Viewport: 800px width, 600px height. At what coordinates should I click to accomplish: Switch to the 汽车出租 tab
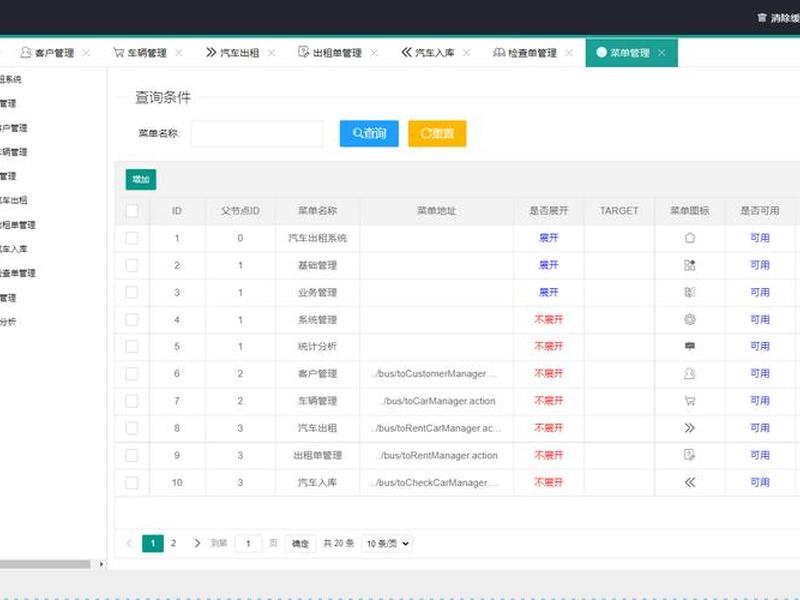240,53
